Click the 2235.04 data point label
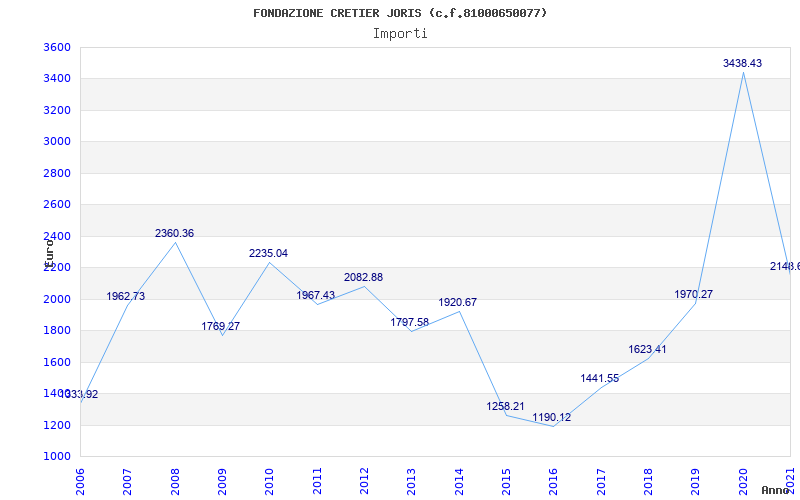This screenshot has width=800, height=500. pyautogui.click(x=268, y=253)
